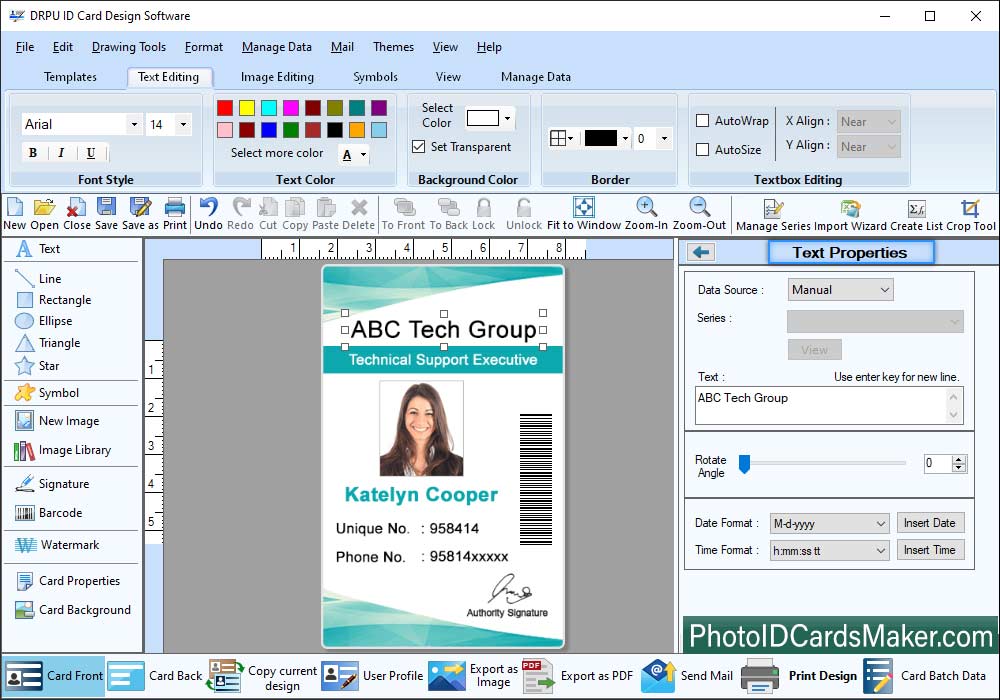Click the Card Back button
The image size is (1000, 700).
pyautogui.click(x=155, y=676)
